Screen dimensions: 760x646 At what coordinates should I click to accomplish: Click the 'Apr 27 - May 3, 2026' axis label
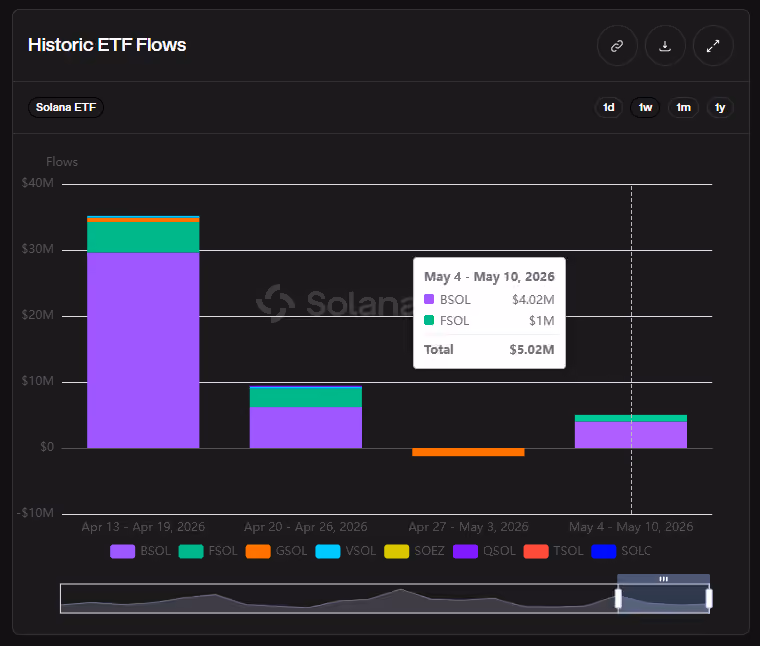pos(468,527)
